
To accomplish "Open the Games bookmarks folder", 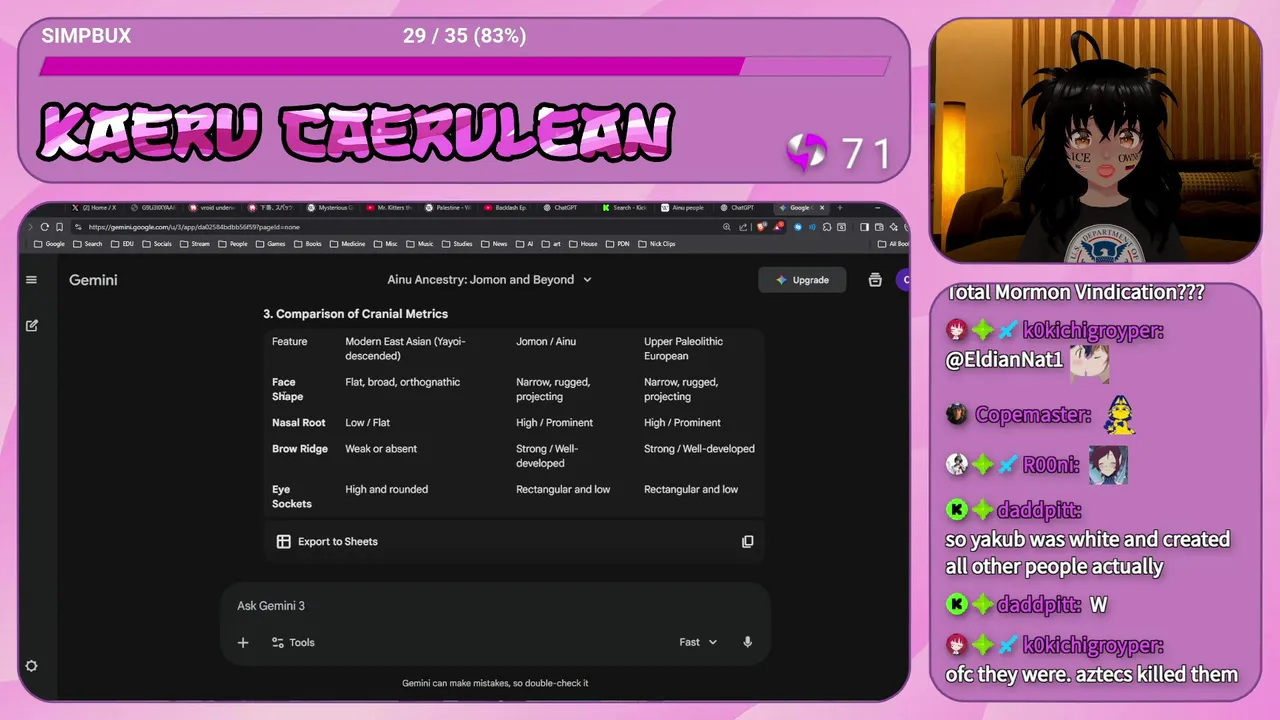I will 271,244.
